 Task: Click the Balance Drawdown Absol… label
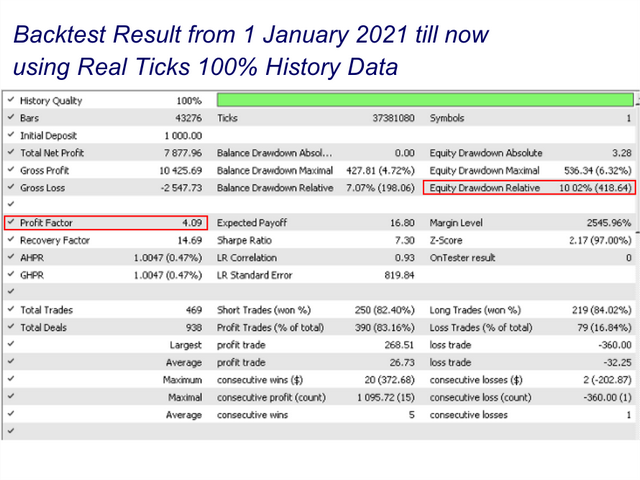pyautogui.click(x=274, y=153)
